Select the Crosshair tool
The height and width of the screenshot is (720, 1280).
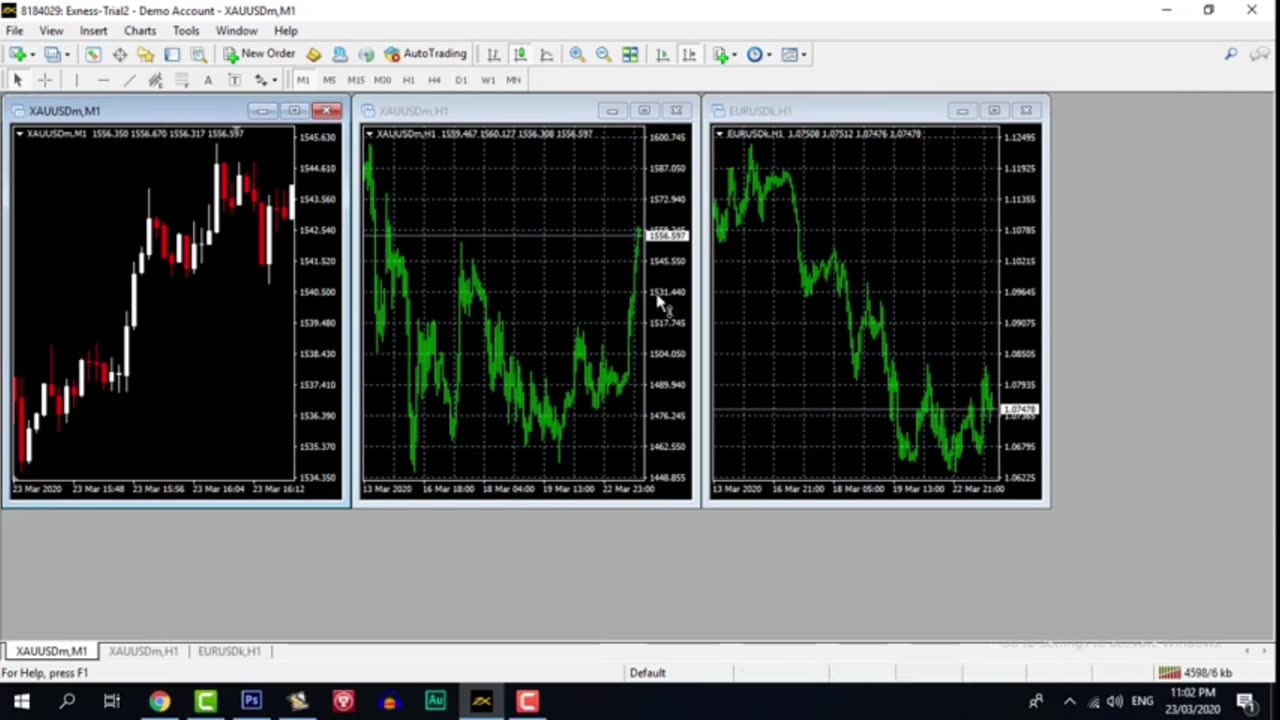(44, 80)
